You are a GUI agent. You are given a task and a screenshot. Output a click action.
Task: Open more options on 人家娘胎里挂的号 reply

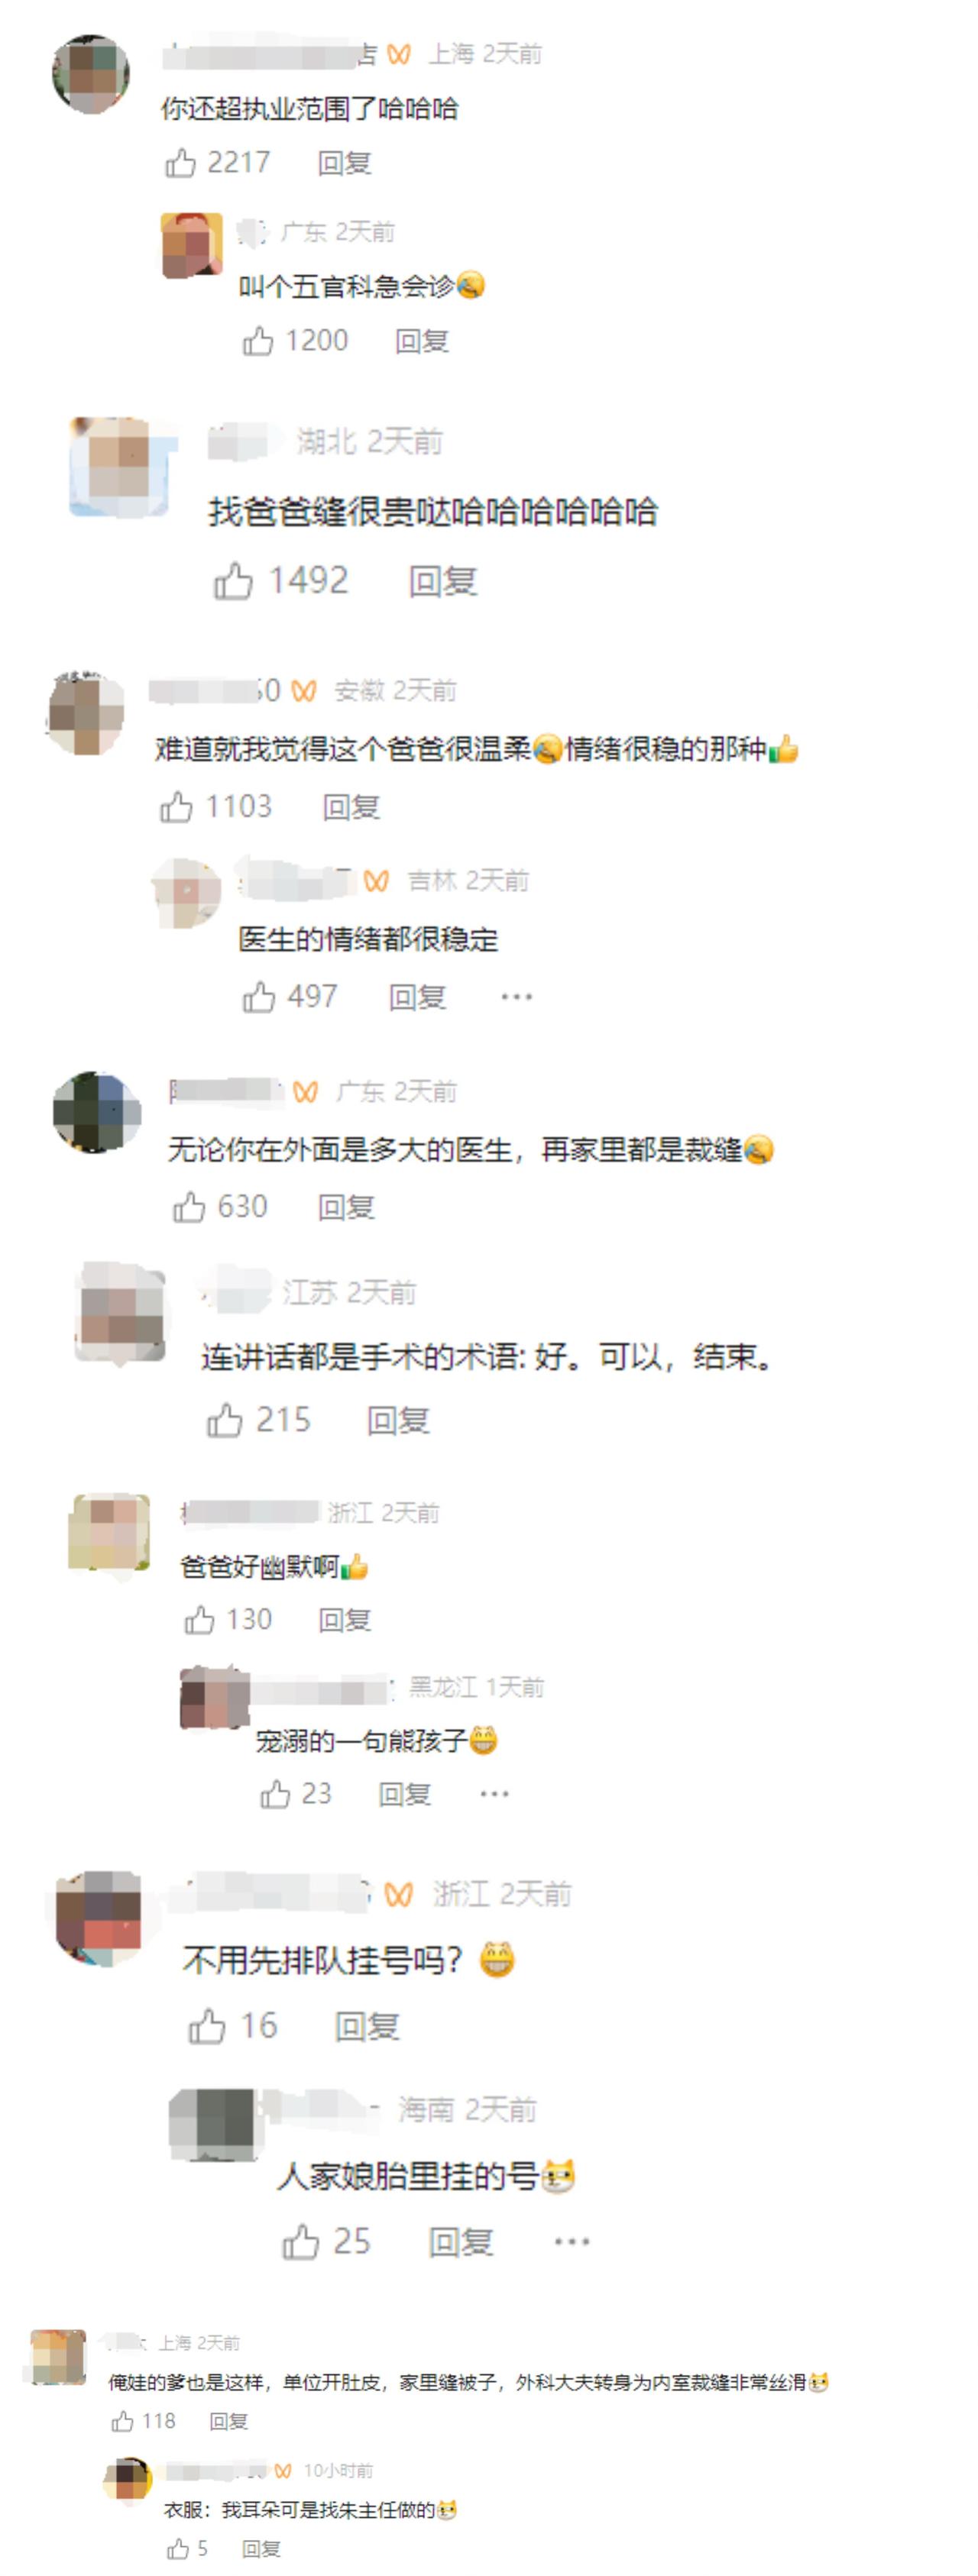click(x=572, y=2242)
